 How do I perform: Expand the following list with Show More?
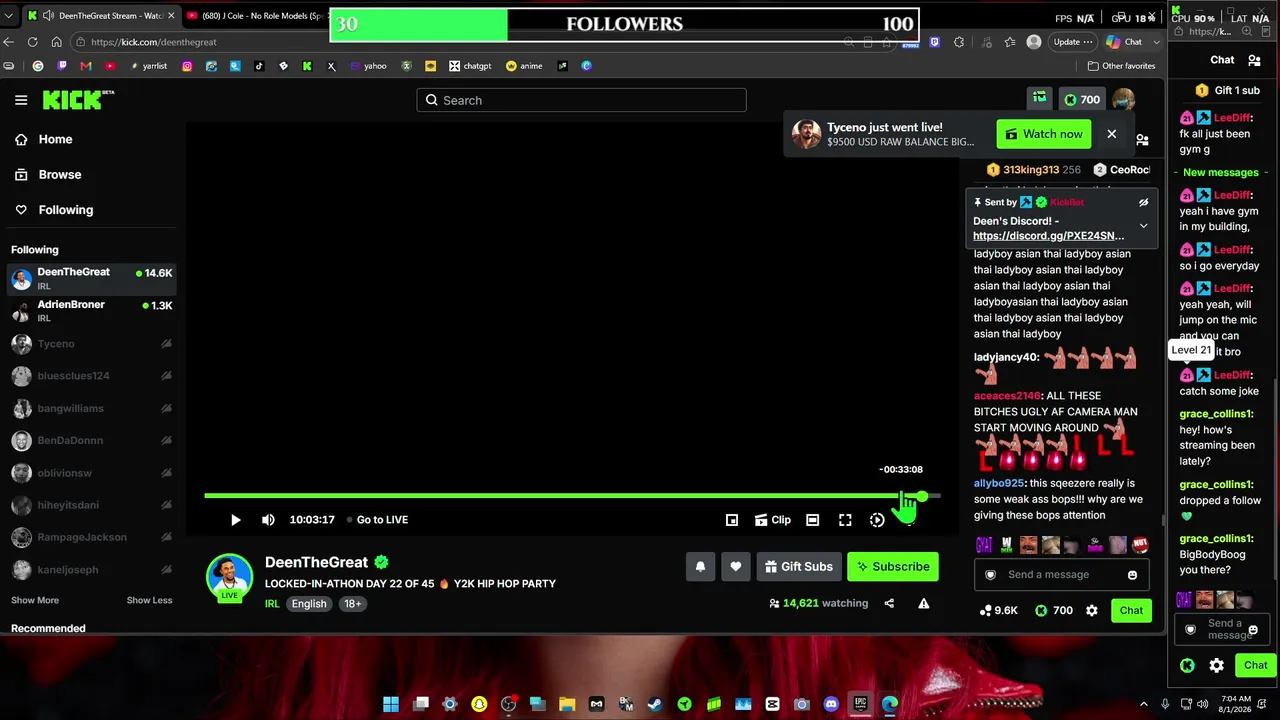coord(35,600)
